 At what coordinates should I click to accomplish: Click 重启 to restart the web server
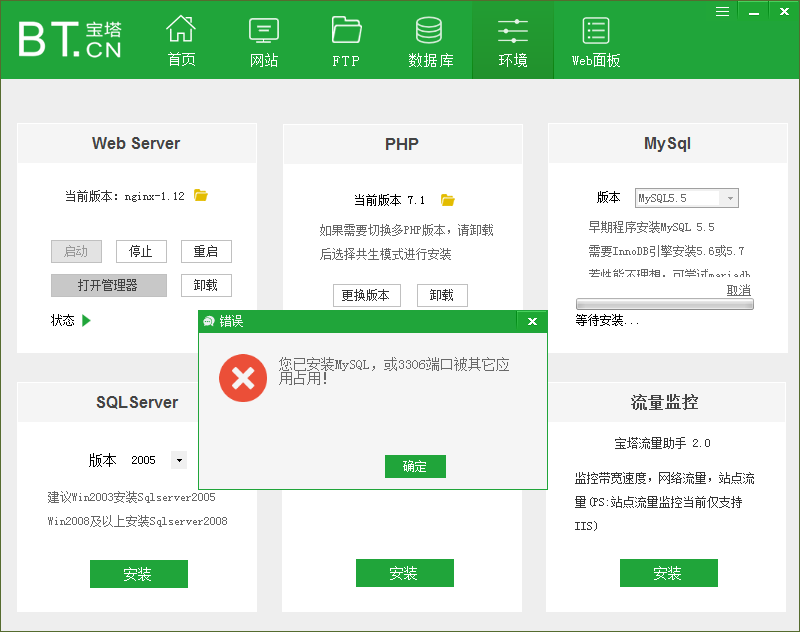[206, 251]
